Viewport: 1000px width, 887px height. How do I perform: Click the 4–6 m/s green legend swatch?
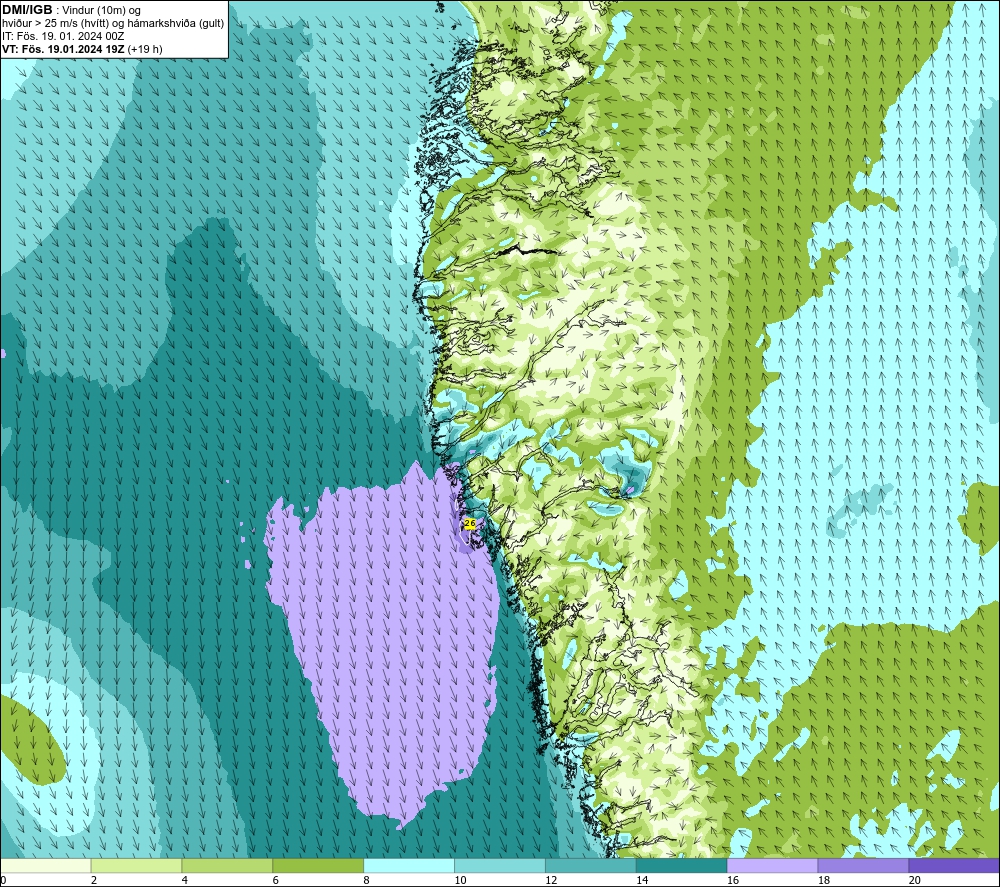pos(227,865)
